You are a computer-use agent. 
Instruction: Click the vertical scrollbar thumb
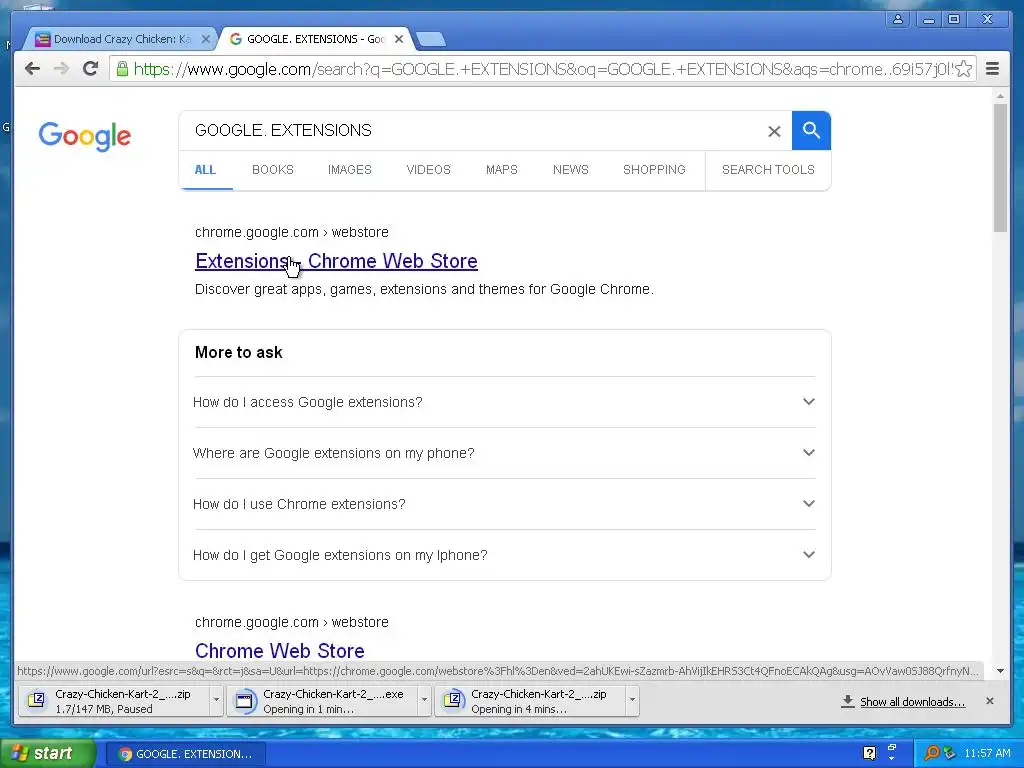tap(1000, 167)
